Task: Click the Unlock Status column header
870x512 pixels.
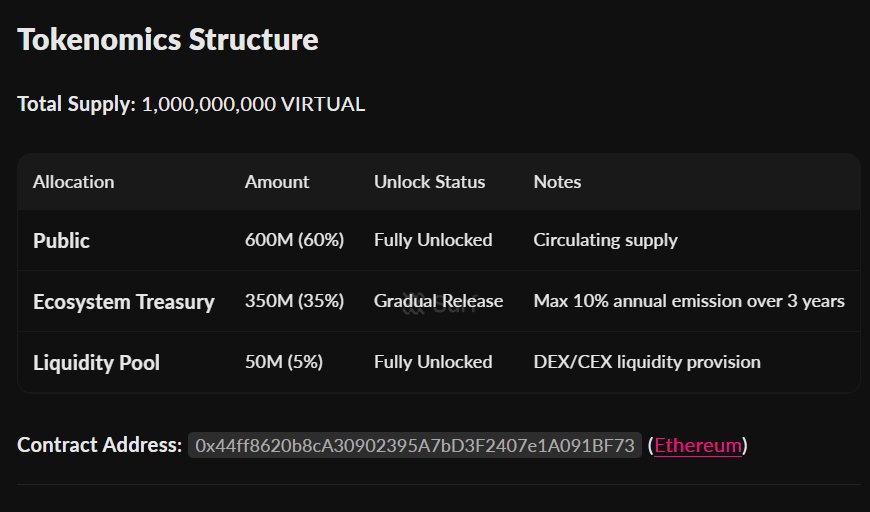Action: tap(429, 182)
